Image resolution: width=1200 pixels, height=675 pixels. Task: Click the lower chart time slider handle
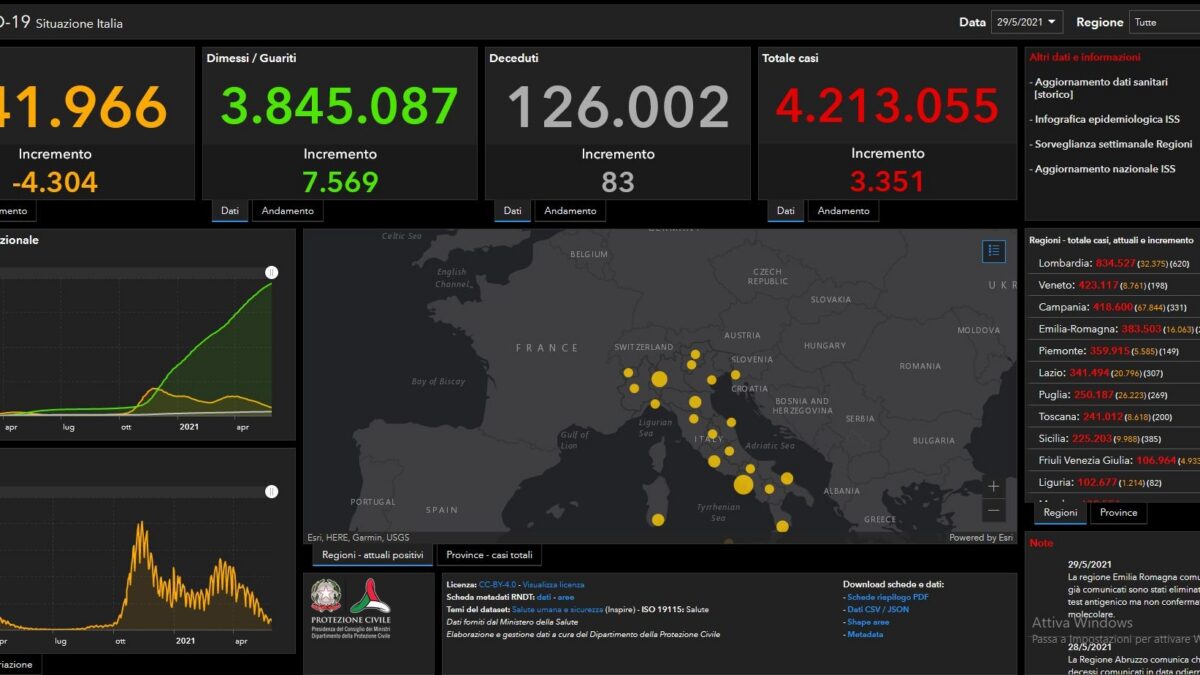pyautogui.click(x=271, y=492)
